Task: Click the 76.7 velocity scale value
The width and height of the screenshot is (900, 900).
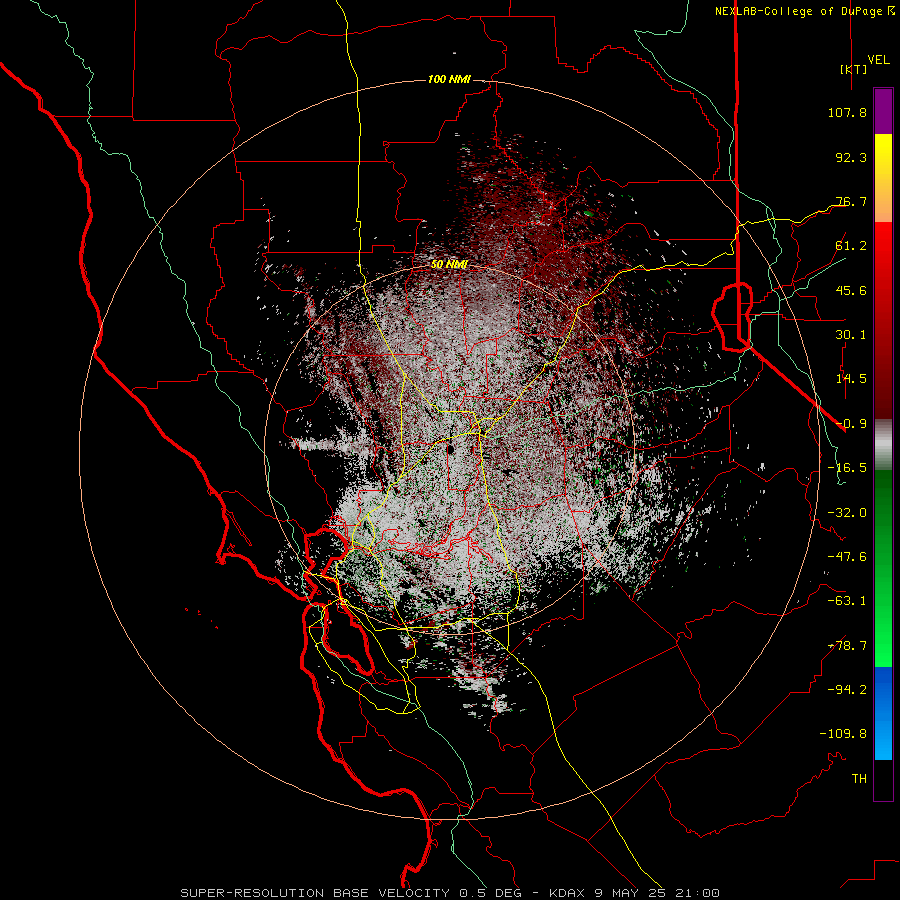Action: 851,201
